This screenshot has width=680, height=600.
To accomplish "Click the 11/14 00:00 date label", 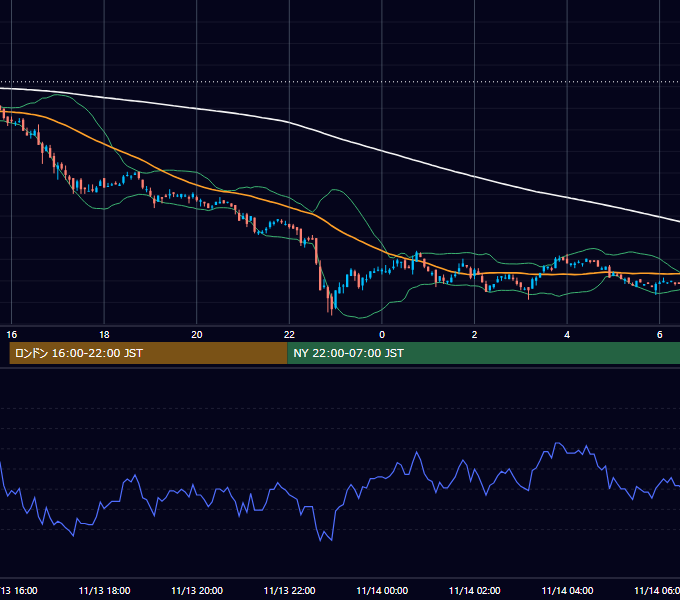I will [x=382, y=590].
